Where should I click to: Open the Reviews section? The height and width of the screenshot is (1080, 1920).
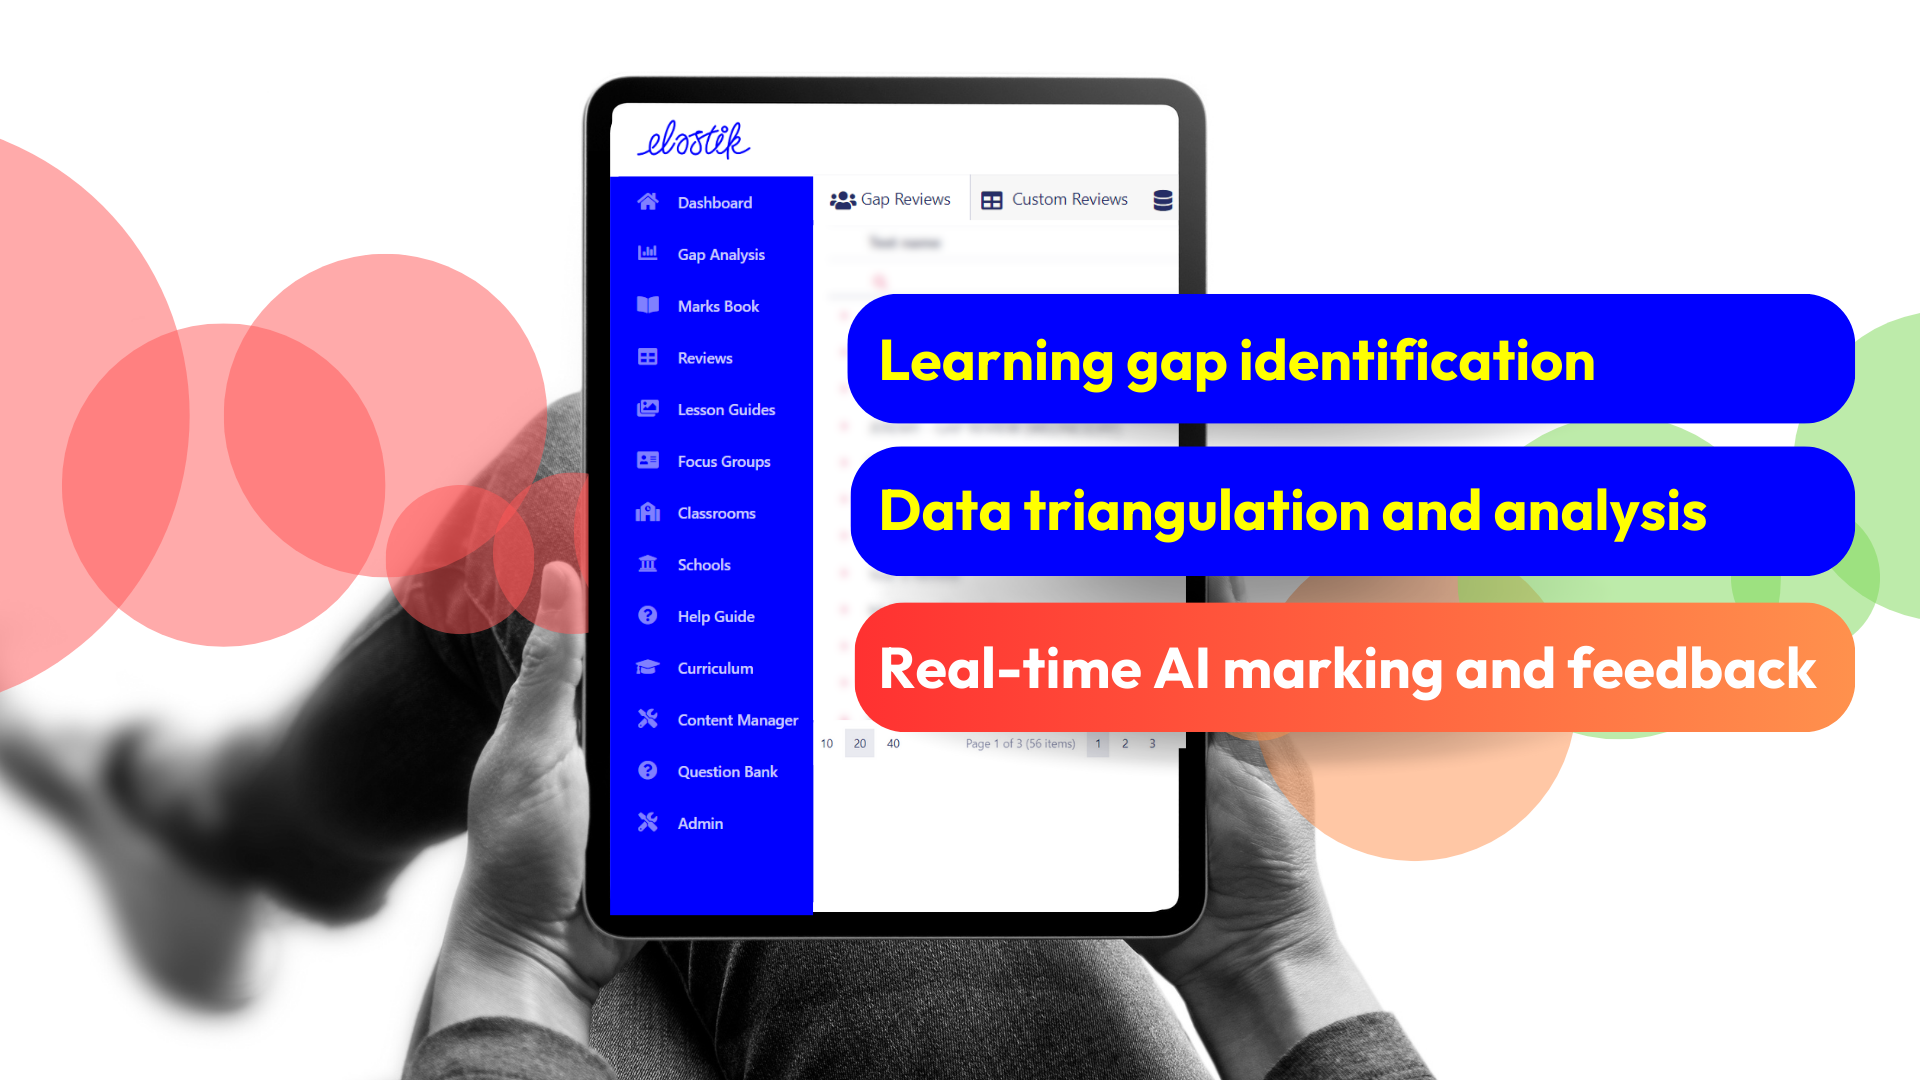point(703,356)
